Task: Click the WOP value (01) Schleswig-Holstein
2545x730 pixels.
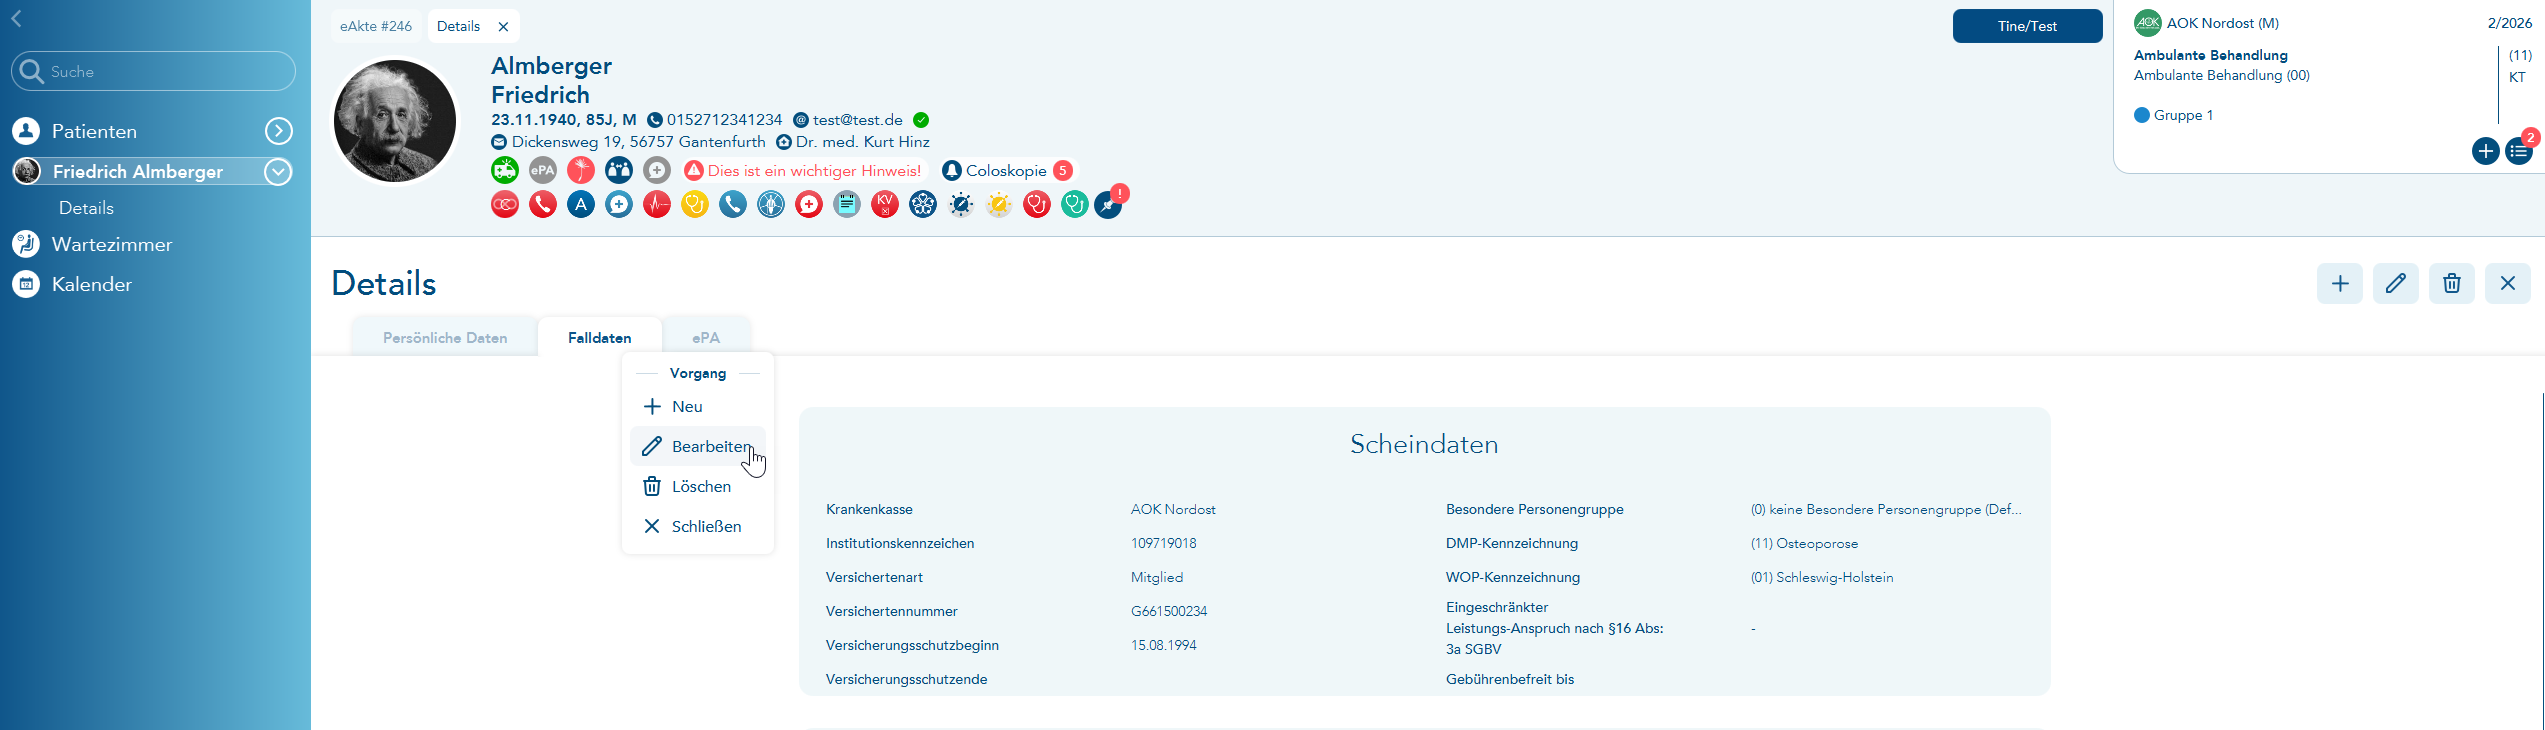Action: (x=1822, y=577)
